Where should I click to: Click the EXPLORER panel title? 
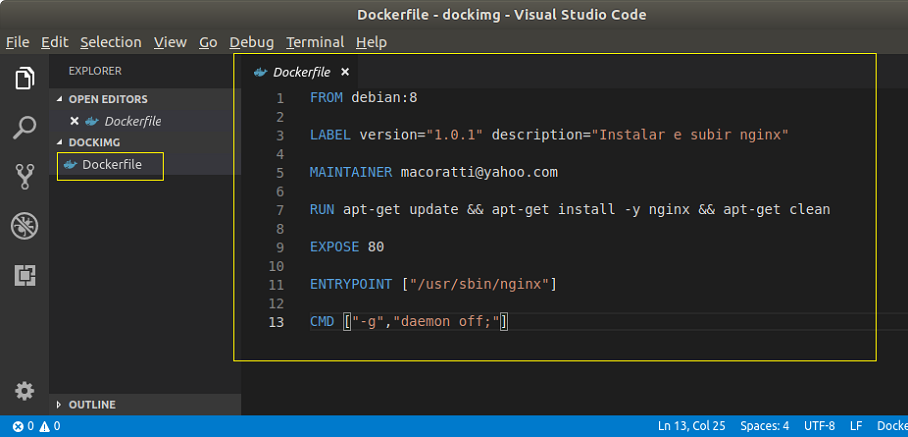pyautogui.click(x=95, y=71)
